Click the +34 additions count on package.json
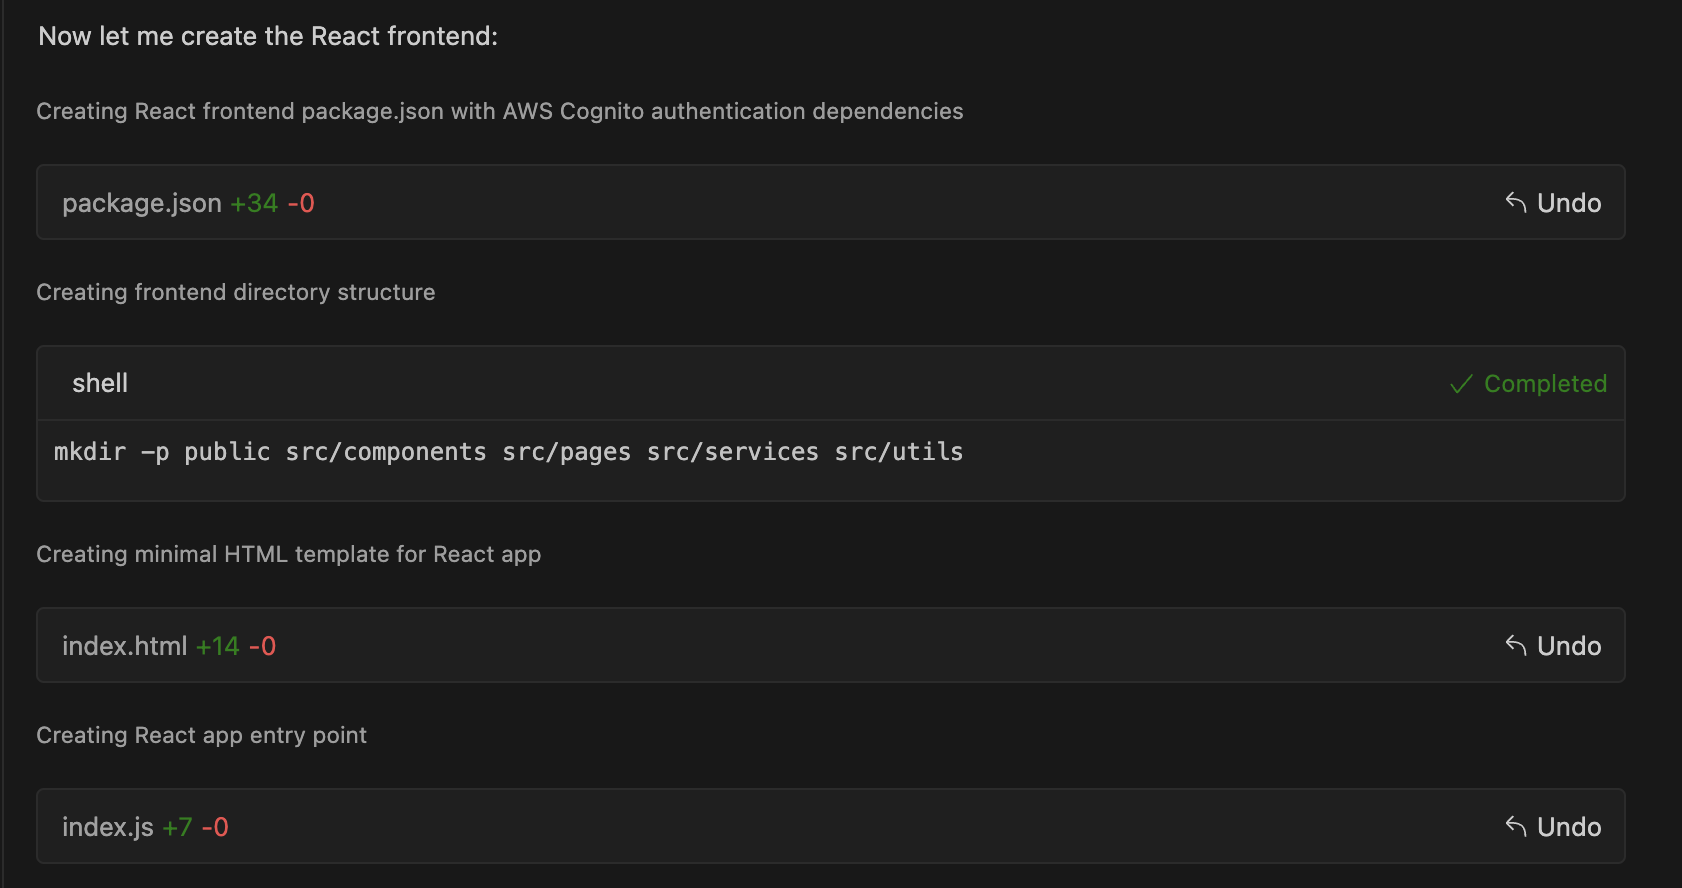The image size is (1682, 888). 254,203
